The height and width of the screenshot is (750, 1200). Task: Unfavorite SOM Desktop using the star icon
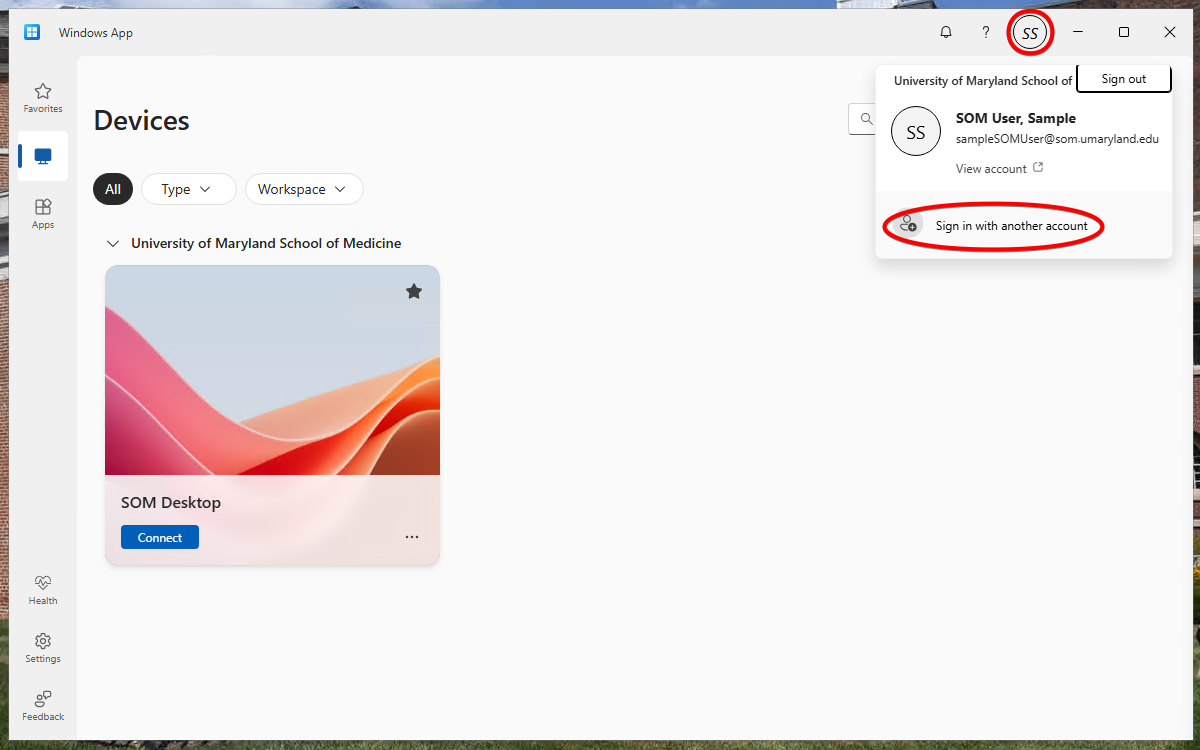click(414, 291)
